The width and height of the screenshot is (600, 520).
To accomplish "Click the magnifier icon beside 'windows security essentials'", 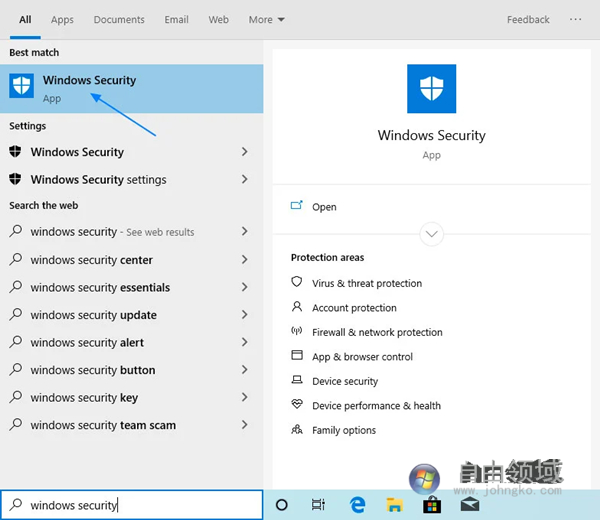I will [x=16, y=287].
